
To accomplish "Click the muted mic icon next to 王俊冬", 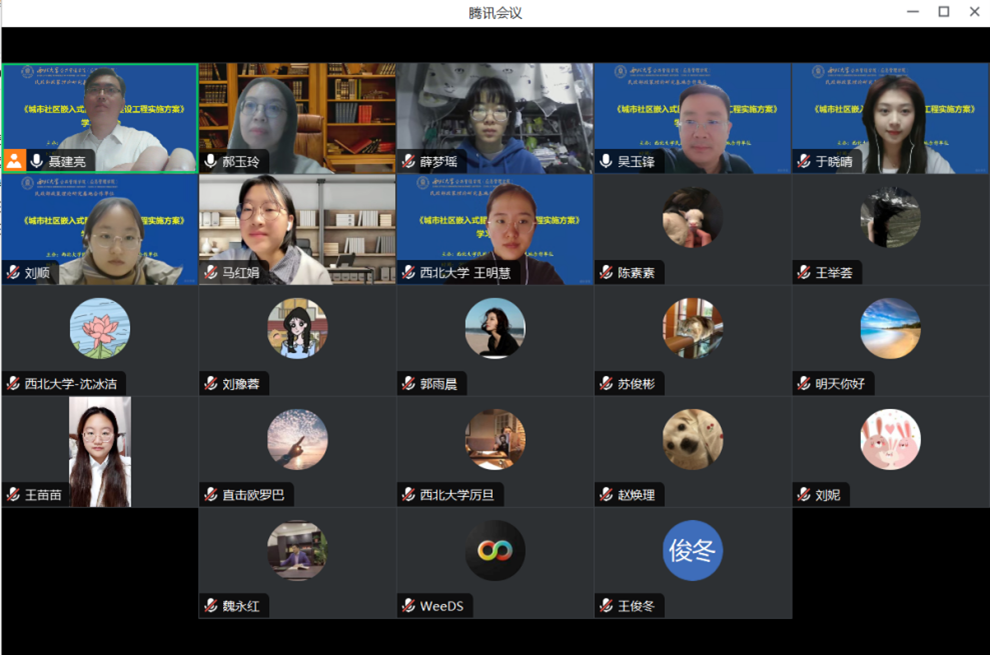I will (x=606, y=605).
